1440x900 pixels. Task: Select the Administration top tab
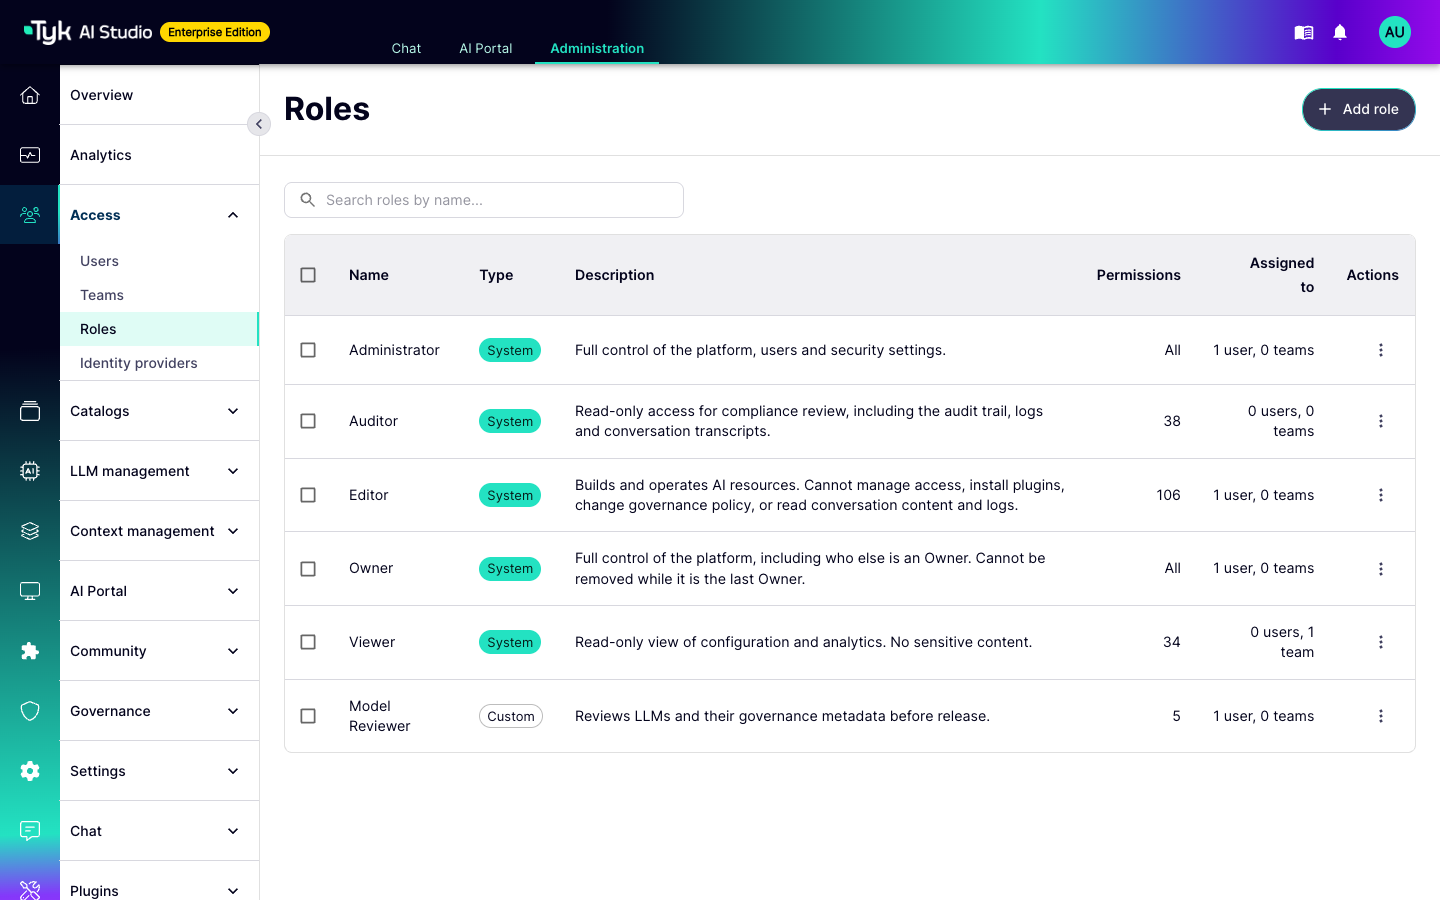tap(597, 48)
